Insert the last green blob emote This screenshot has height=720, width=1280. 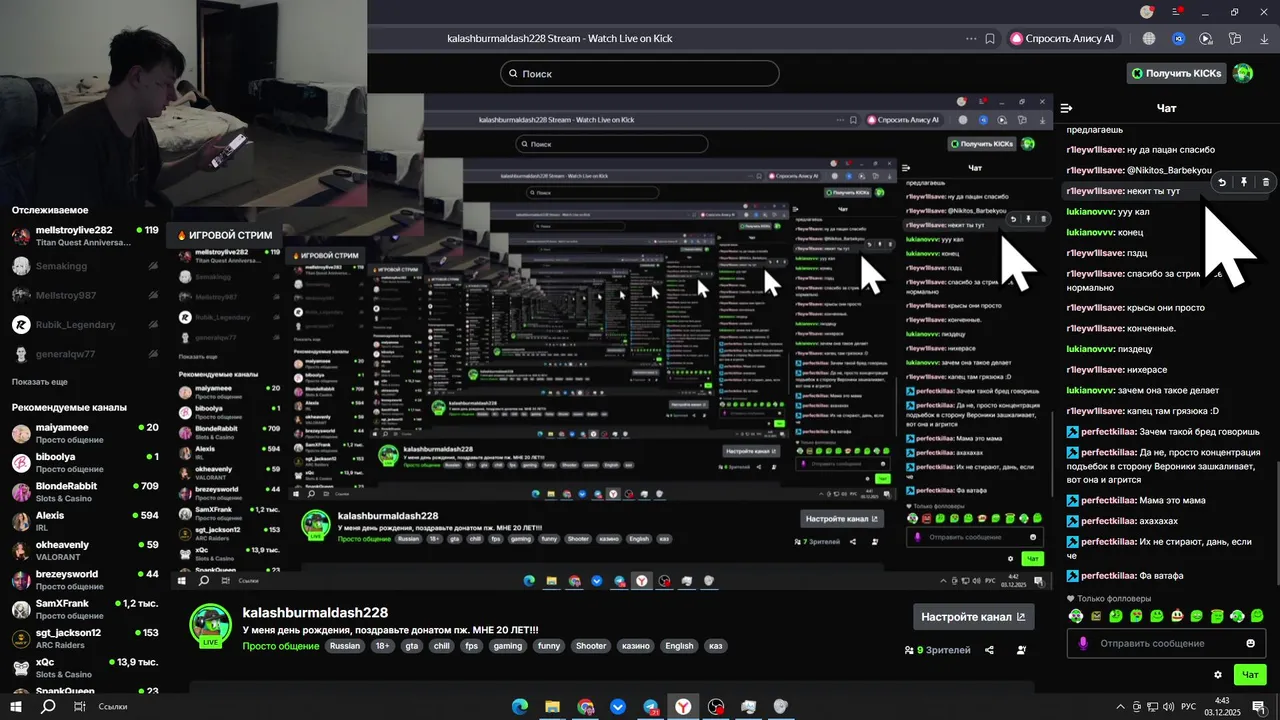click(1257, 616)
